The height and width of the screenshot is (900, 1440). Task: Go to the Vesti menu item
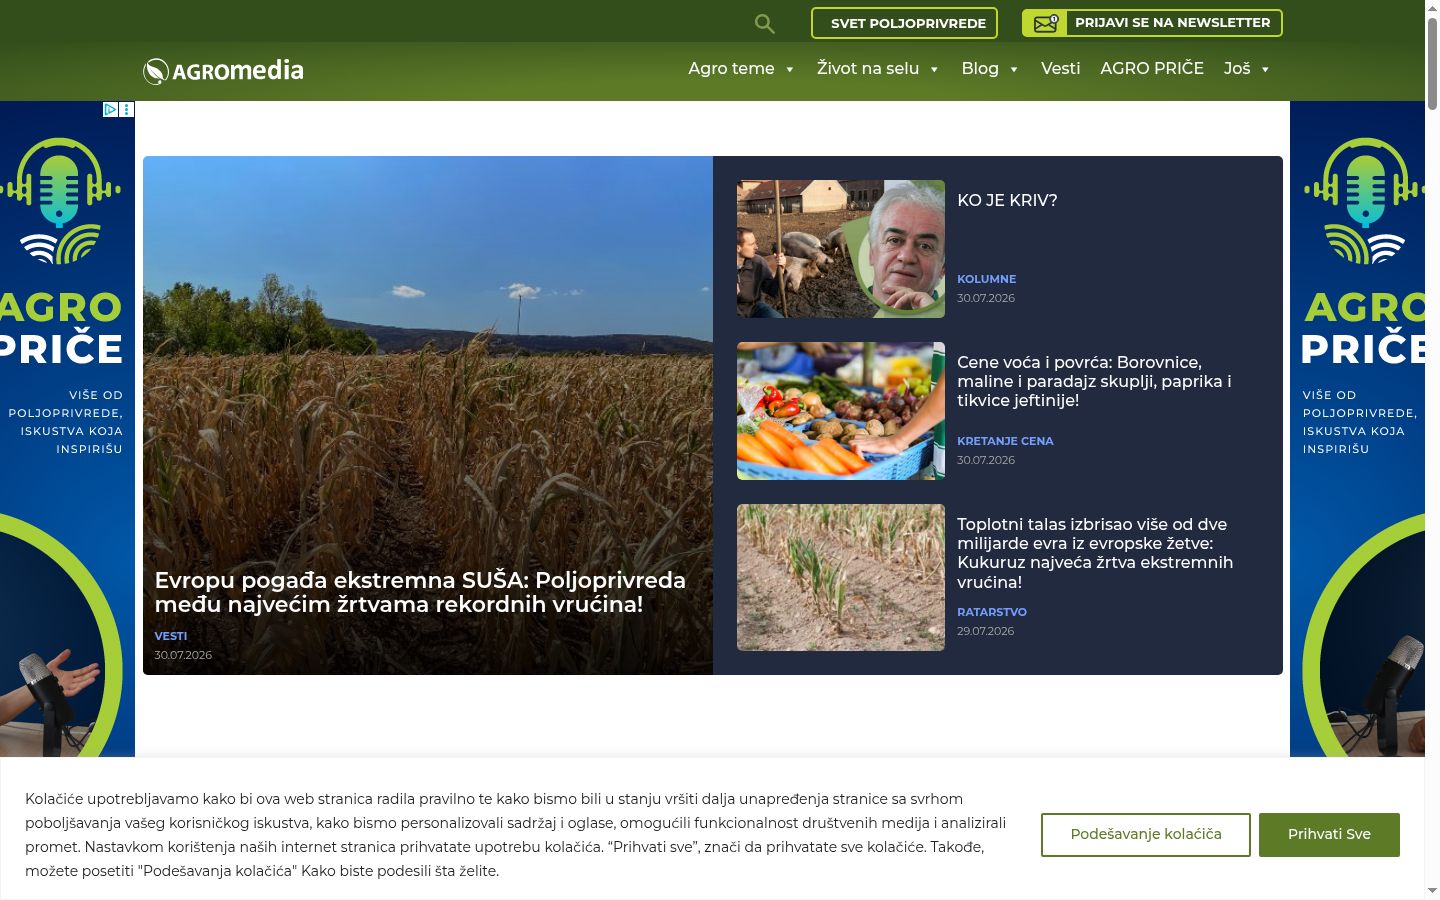1060,68
